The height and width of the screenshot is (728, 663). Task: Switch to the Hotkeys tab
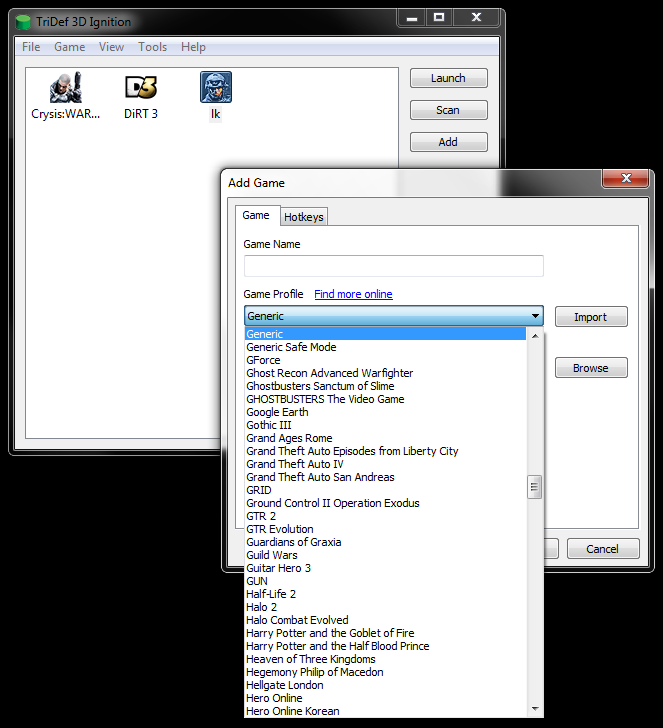[x=303, y=217]
